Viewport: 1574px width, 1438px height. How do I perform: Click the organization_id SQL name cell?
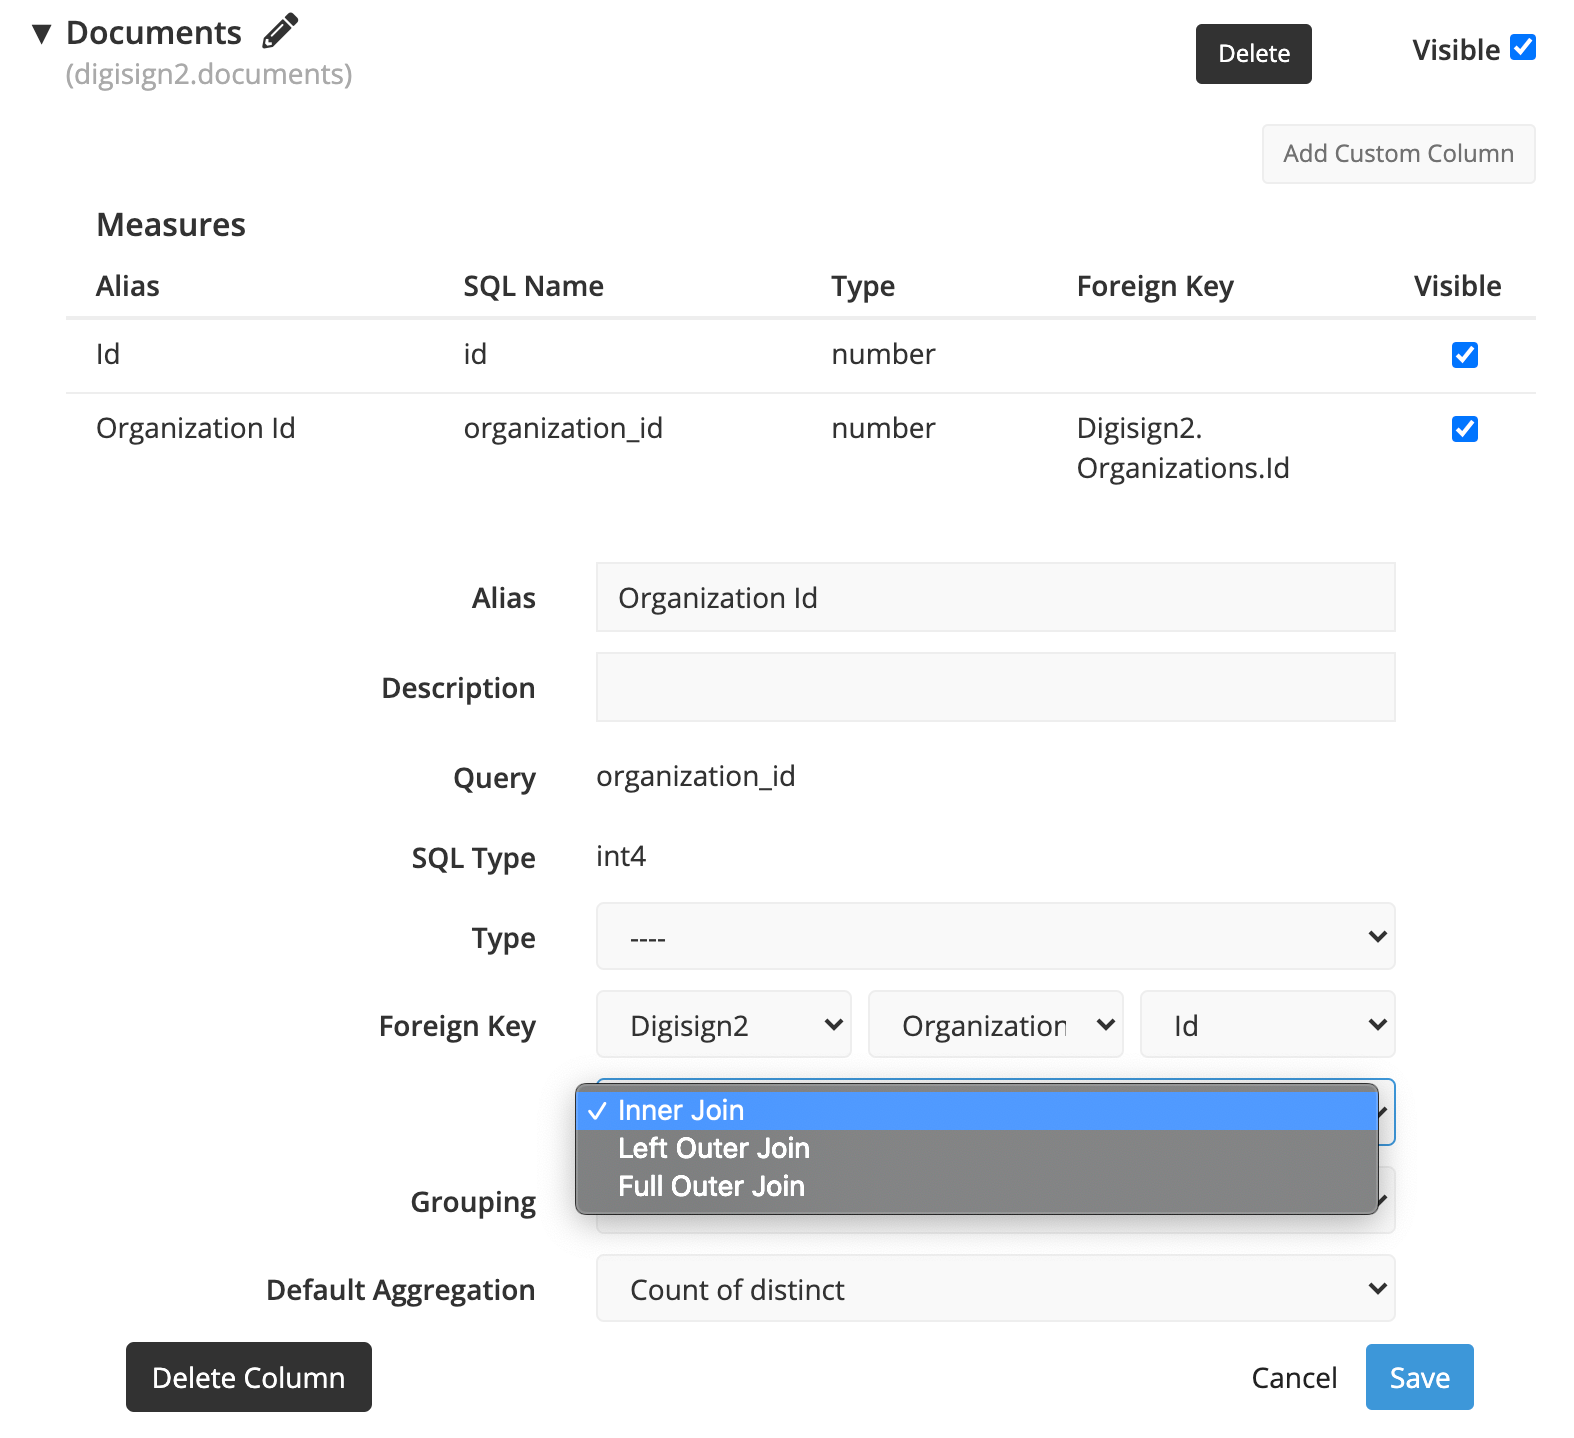pos(563,429)
